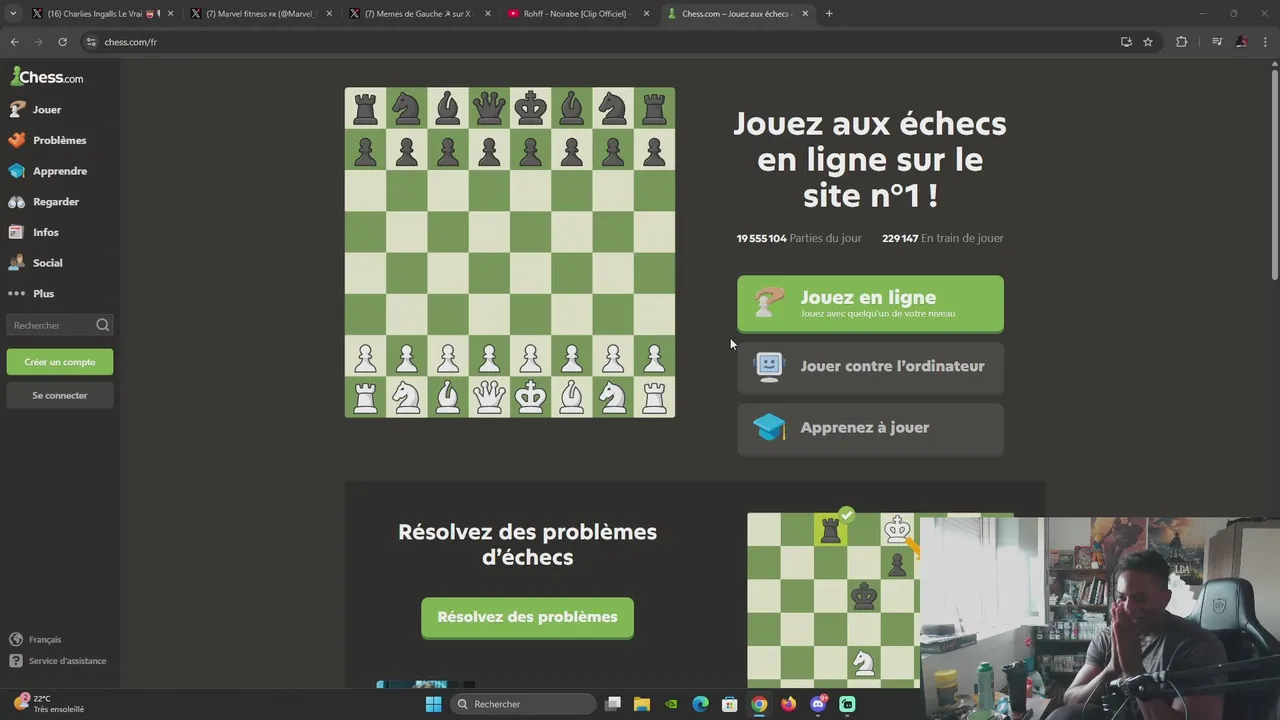Click the puzzle board preview thumbnail
The width and height of the screenshot is (1280, 720).
click(833, 600)
